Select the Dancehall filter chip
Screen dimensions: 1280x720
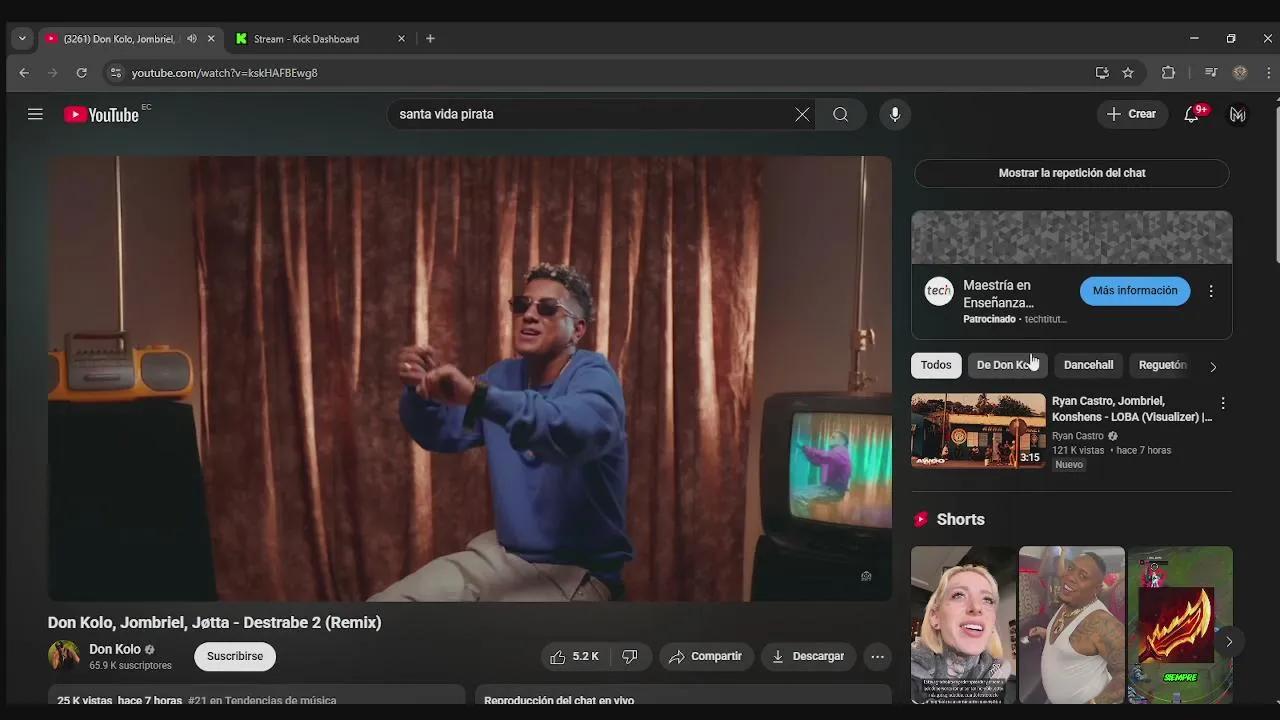click(1088, 365)
